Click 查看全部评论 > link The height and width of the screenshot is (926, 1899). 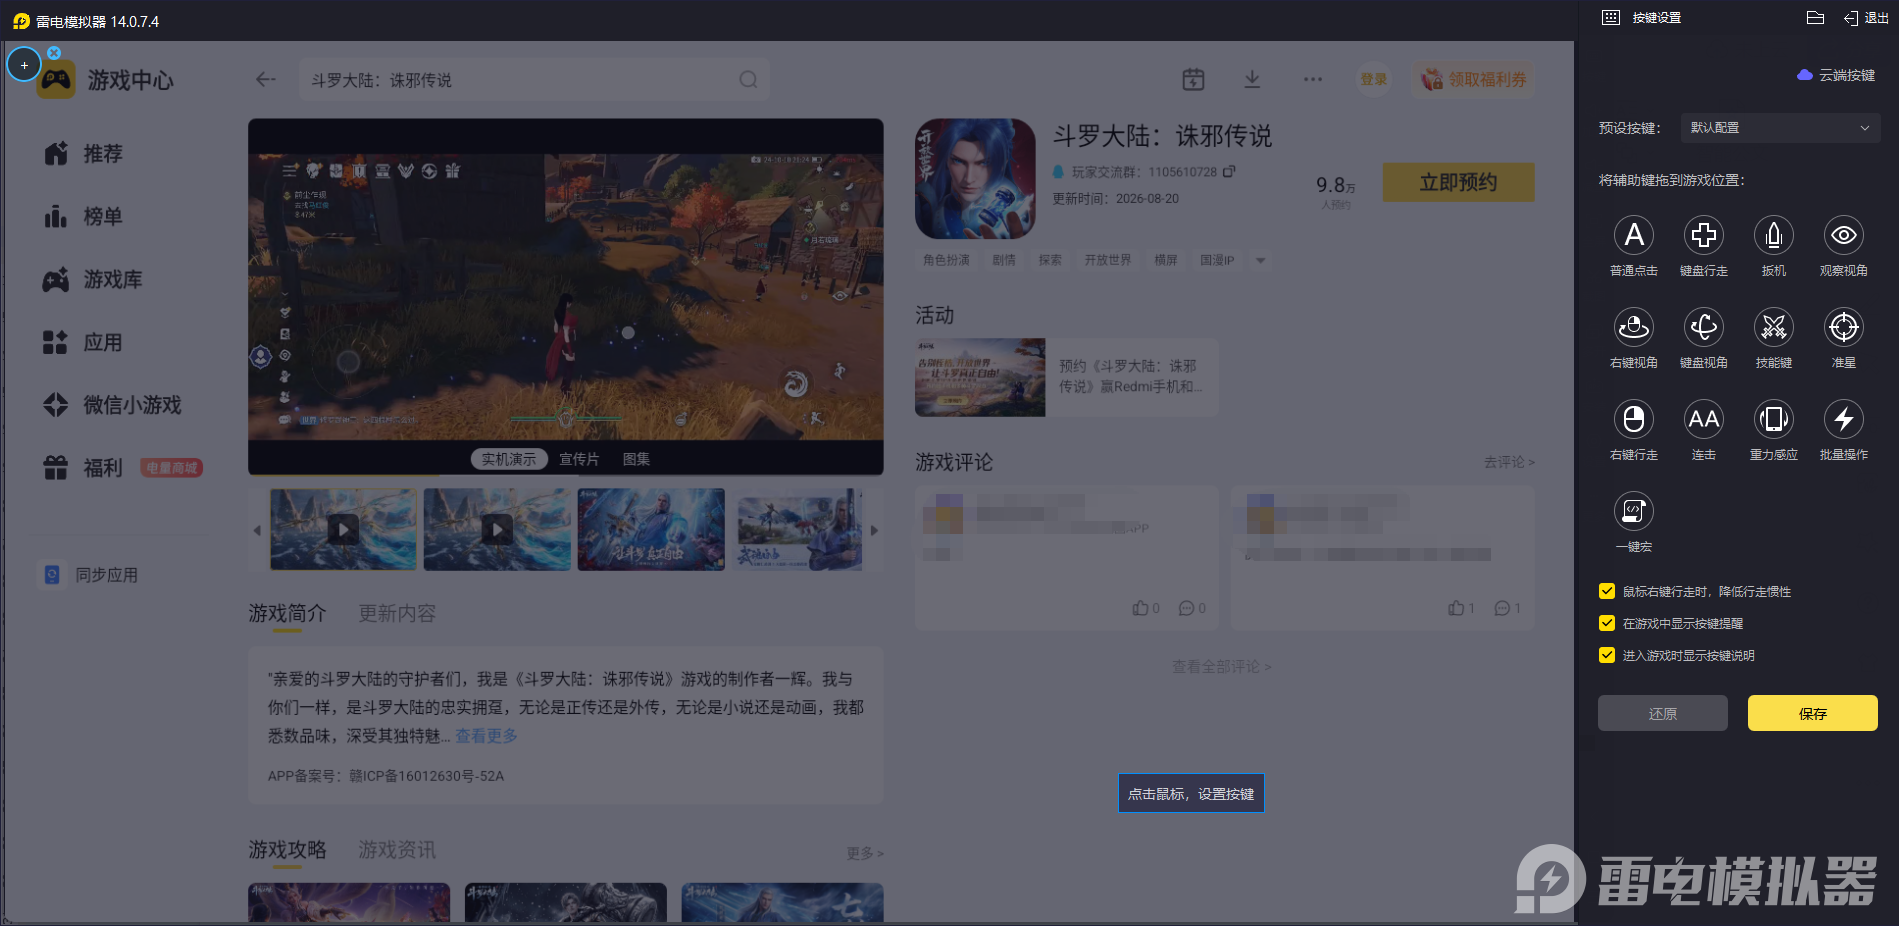coord(1221,666)
